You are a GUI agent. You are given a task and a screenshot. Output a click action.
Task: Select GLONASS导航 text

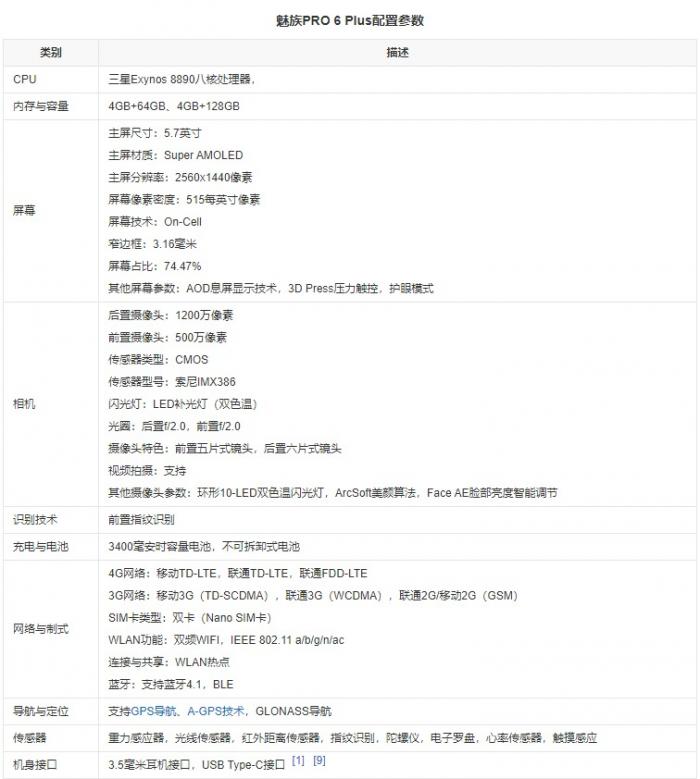[293, 711]
